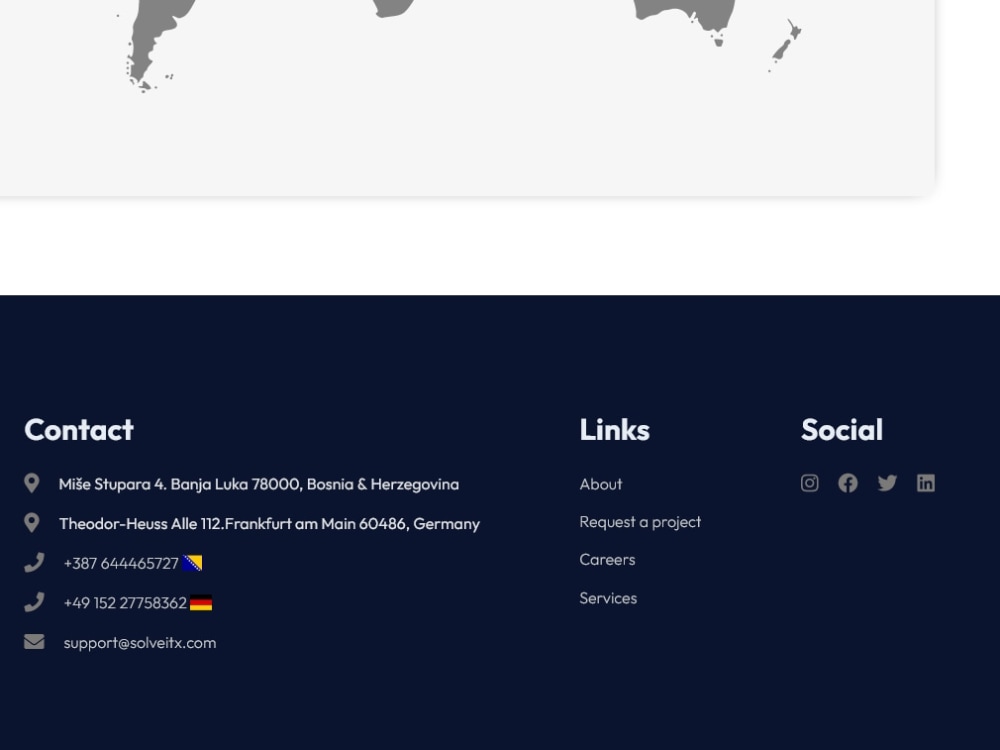Click the phone icon beside +49 number
Screen dimensions: 1000x750
[x=34, y=602]
